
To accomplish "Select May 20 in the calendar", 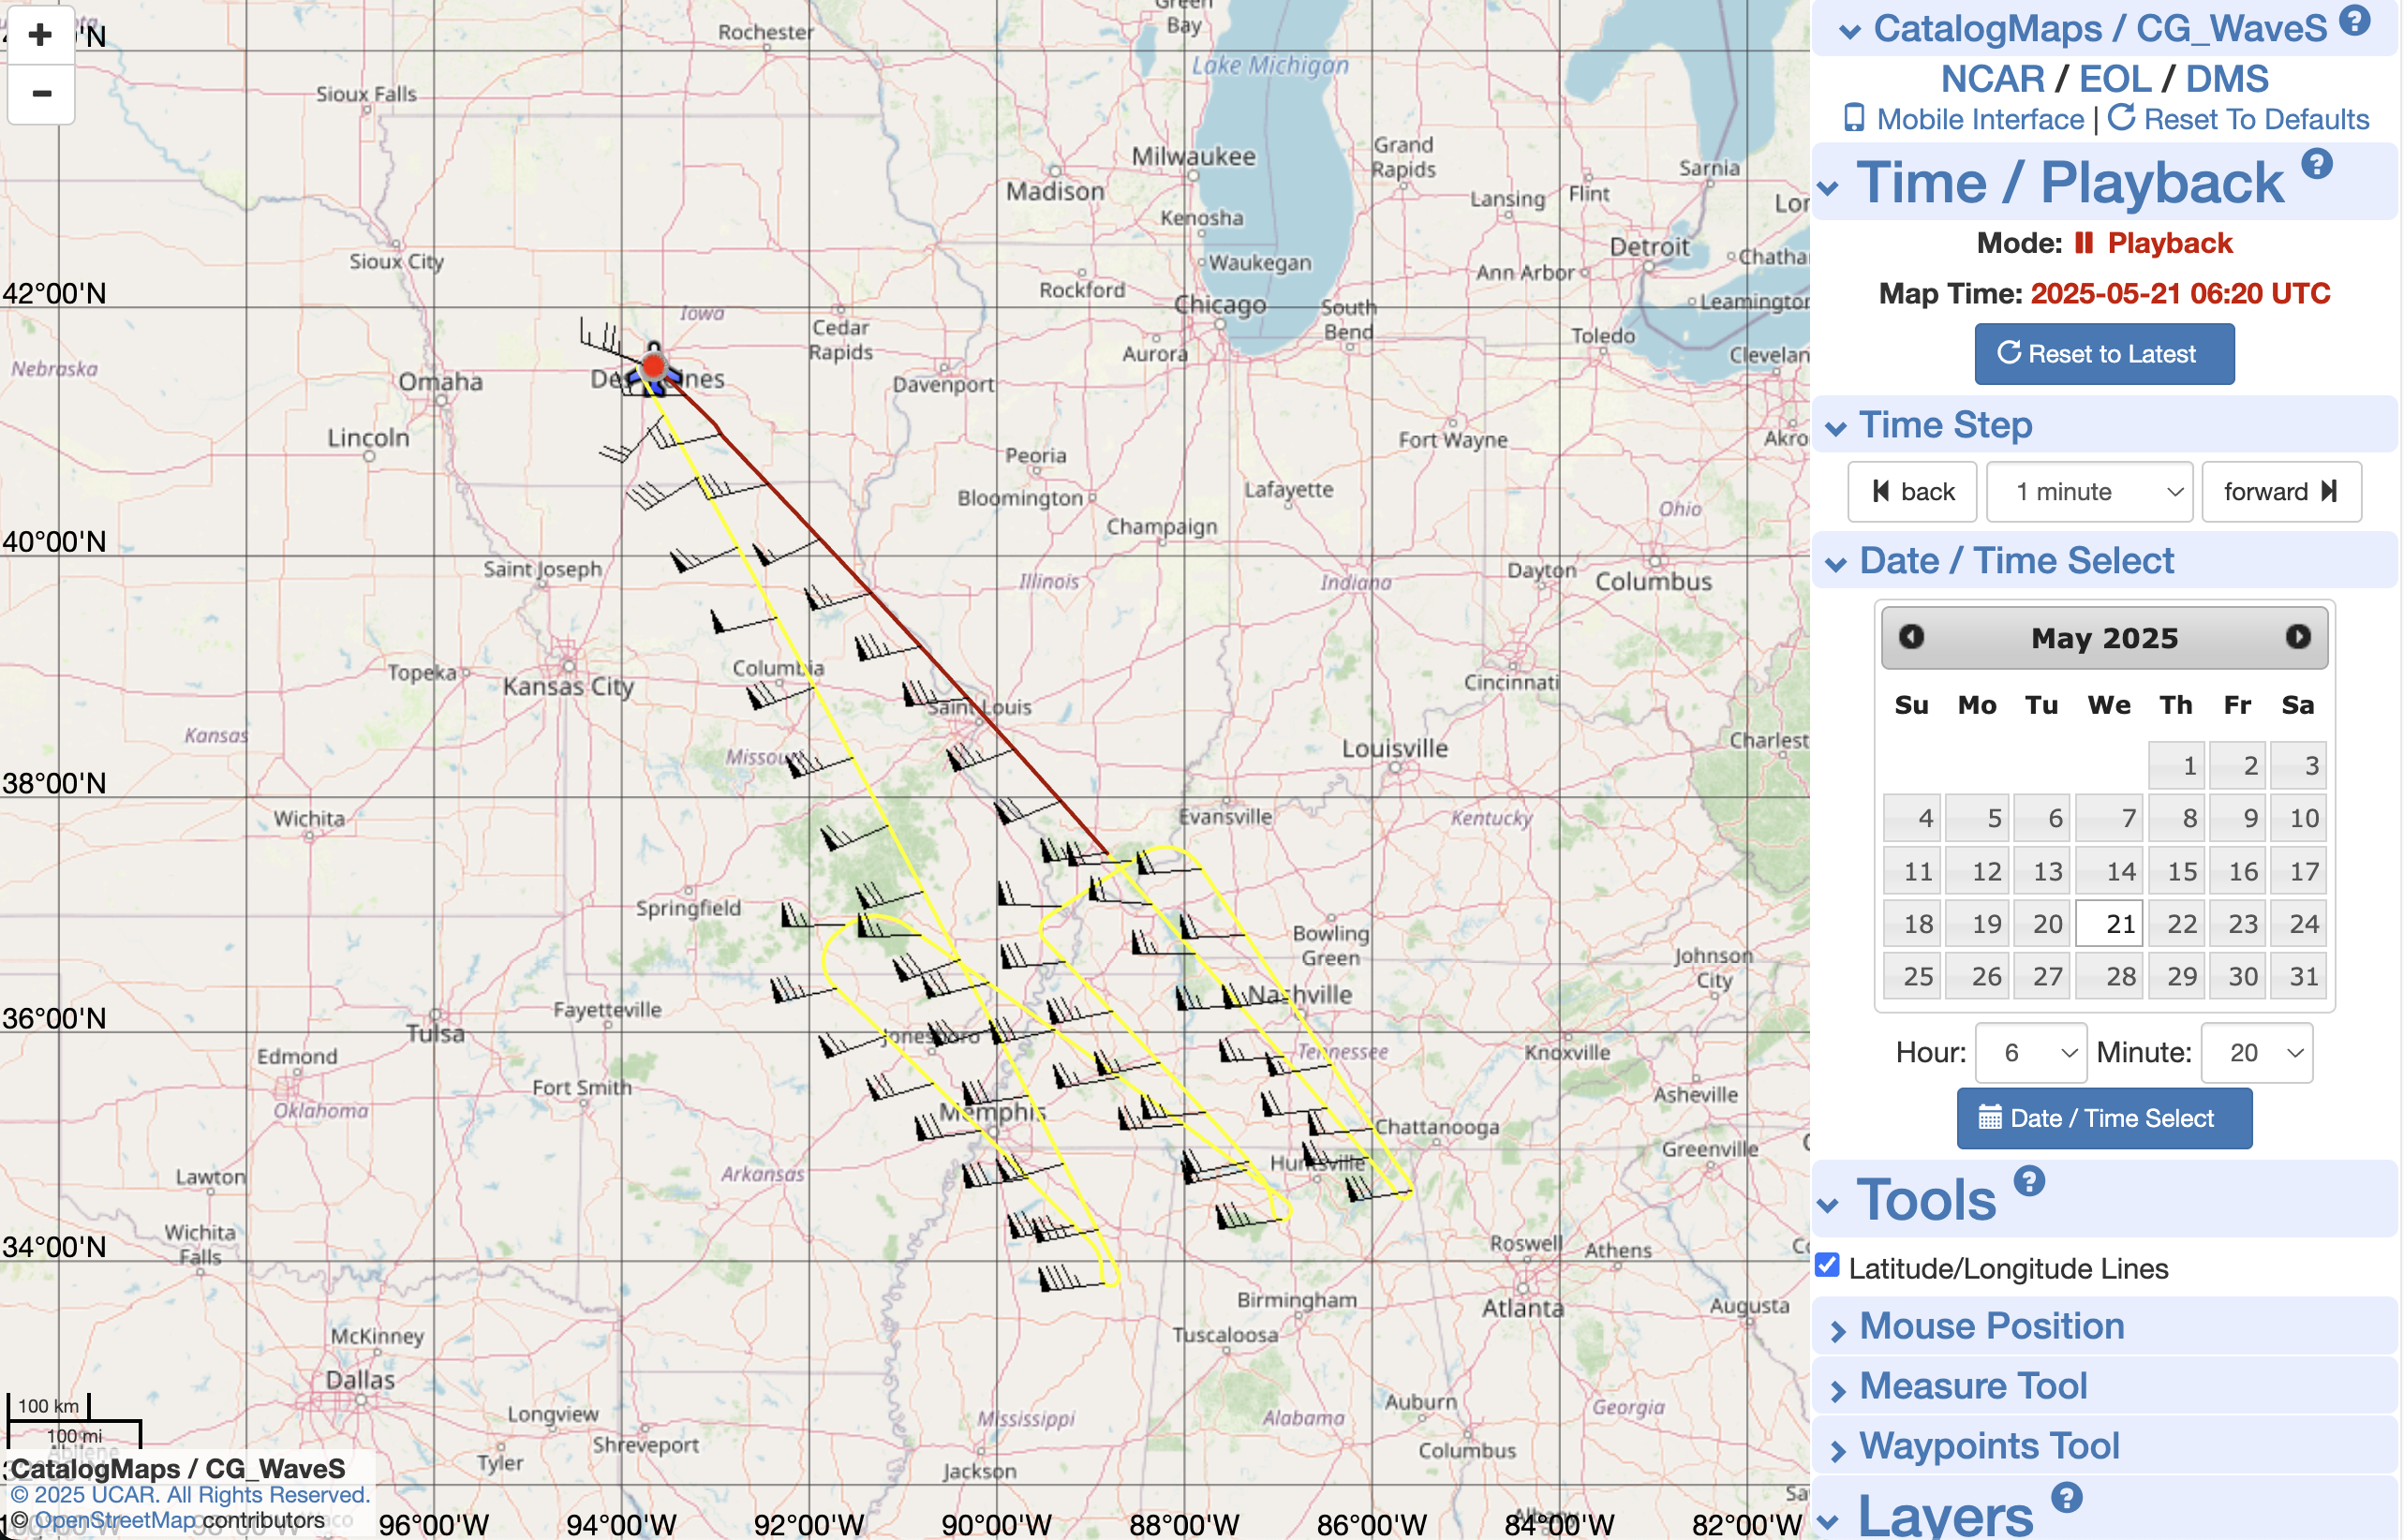I will [x=2042, y=924].
